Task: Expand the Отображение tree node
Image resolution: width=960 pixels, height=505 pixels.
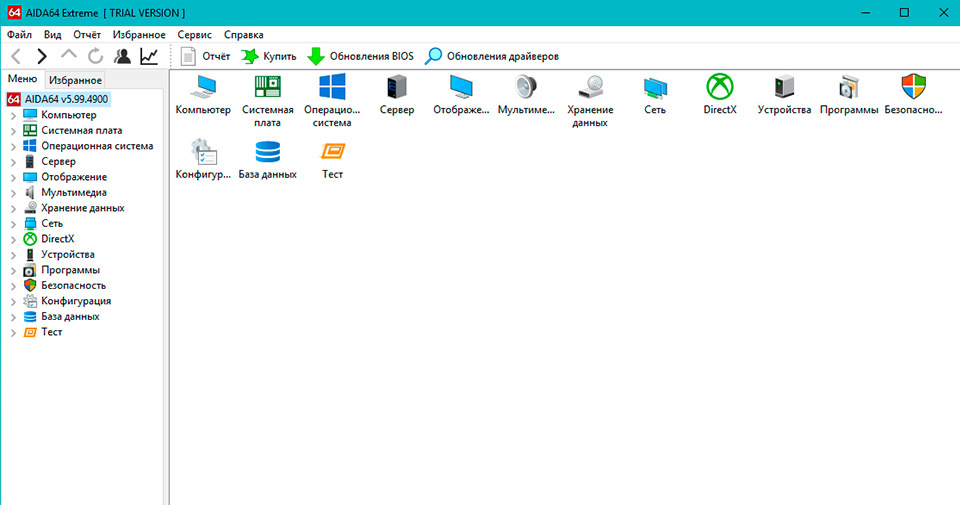Action: coord(13,177)
